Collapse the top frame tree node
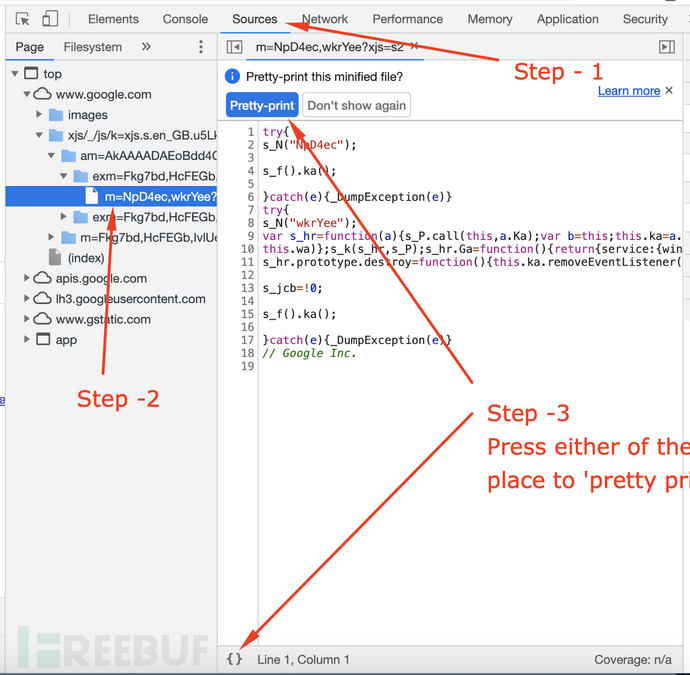The width and height of the screenshot is (690, 675). [15, 73]
